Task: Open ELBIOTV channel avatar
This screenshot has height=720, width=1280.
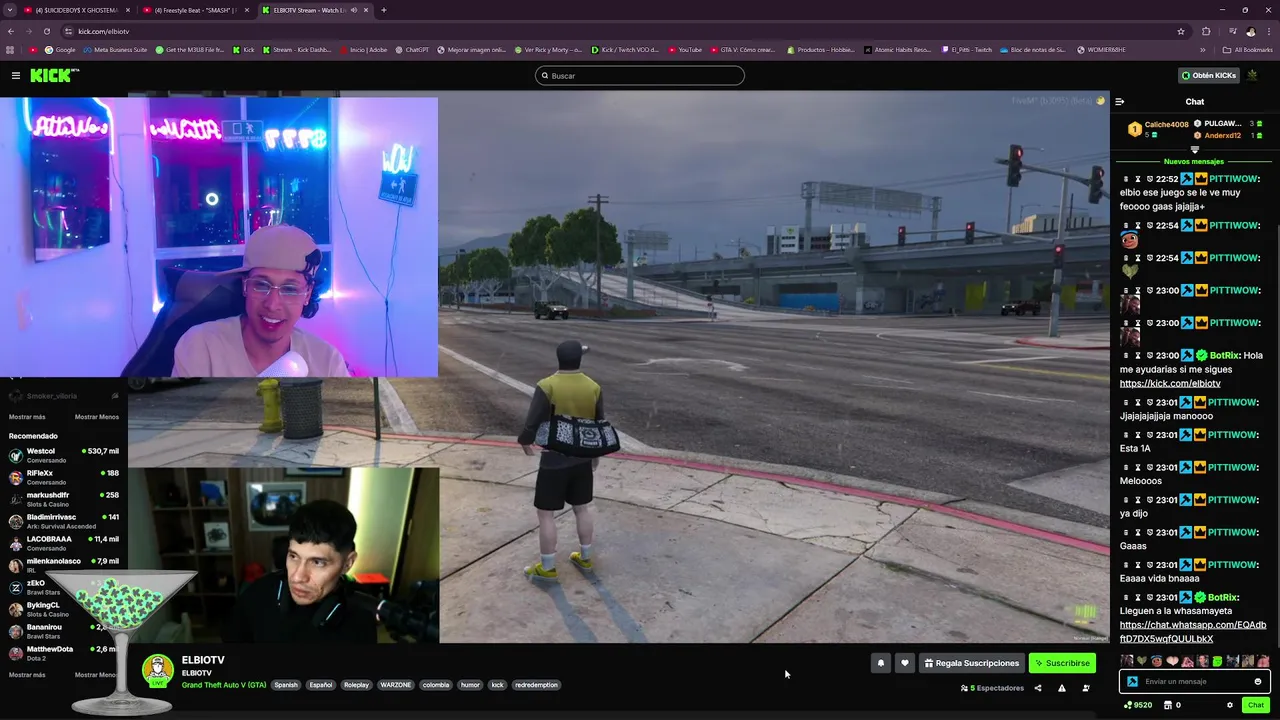Action: [x=157, y=671]
